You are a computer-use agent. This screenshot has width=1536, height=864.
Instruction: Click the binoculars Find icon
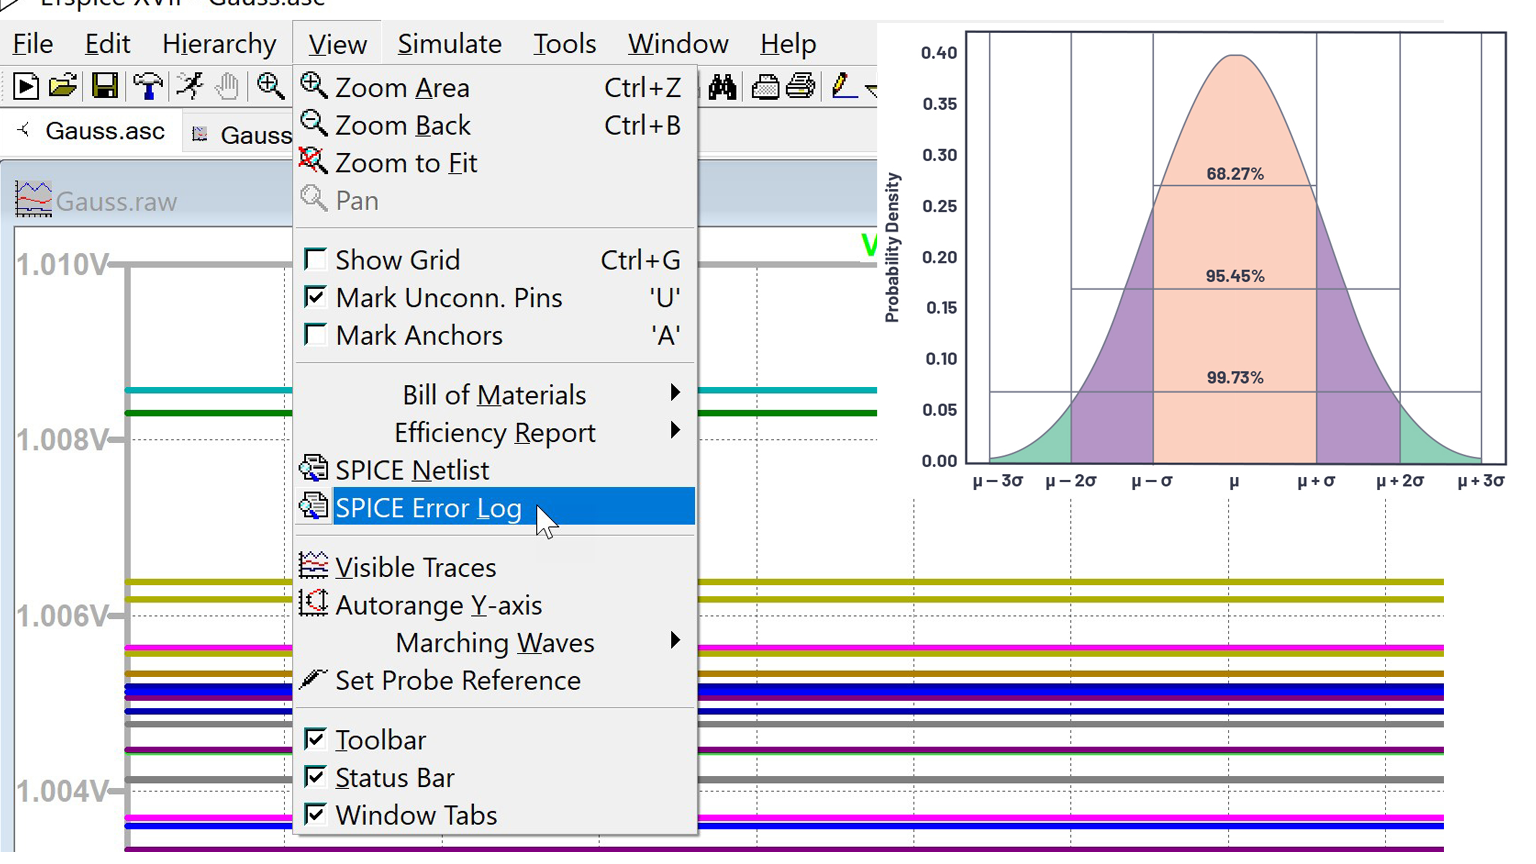click(x=722, y=87)
